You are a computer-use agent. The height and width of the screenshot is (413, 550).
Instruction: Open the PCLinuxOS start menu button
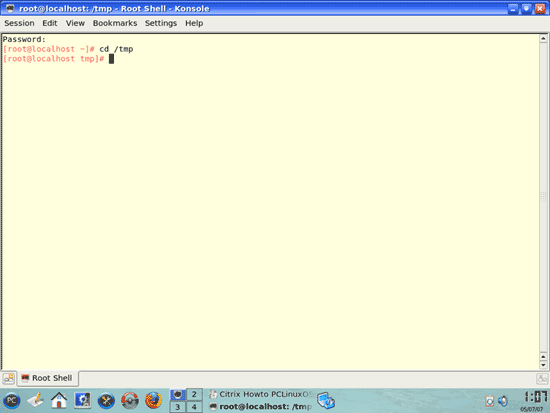pos(12,401)
